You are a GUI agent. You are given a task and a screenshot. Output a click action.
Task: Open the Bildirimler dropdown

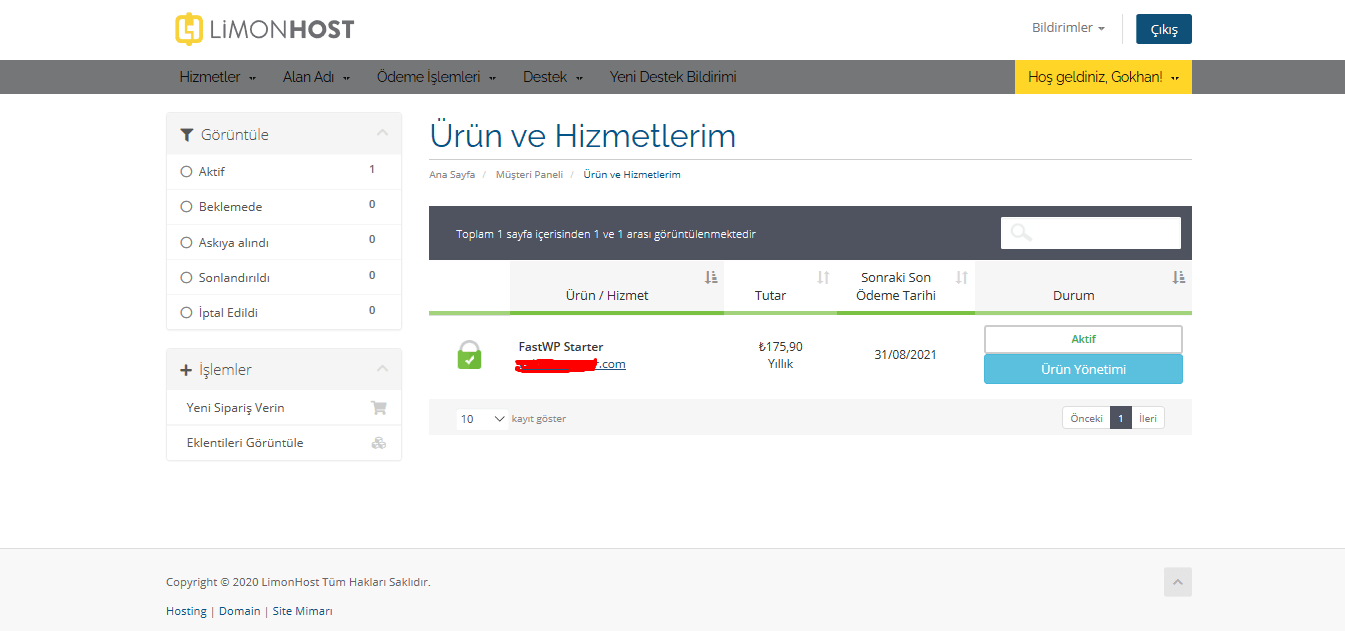[1068, 28]
